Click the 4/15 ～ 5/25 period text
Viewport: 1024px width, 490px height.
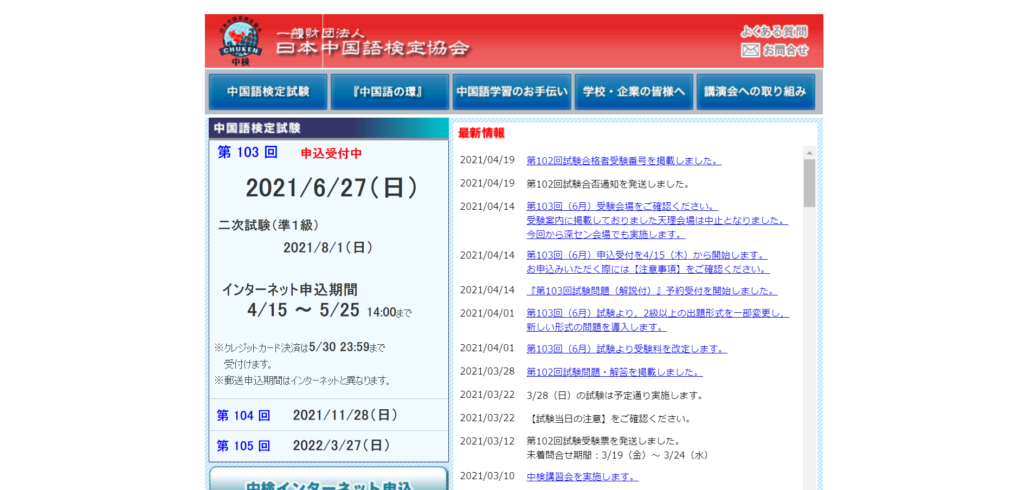pos(304,311)
